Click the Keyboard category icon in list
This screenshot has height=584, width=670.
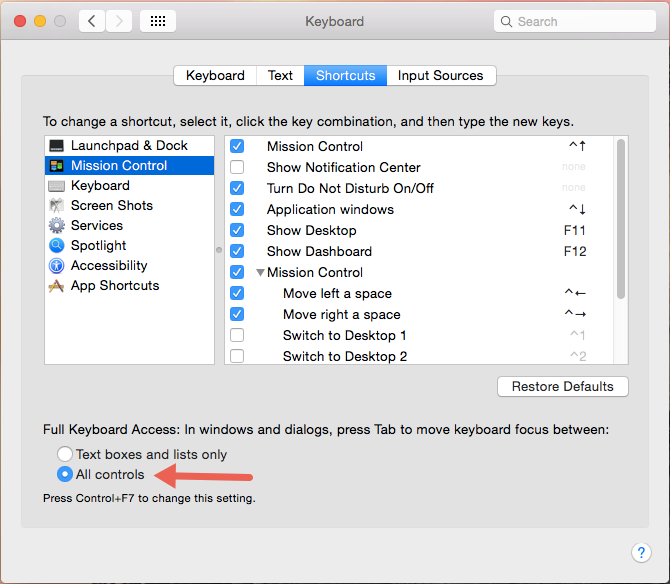pyautogui.click(x=57, y=186)
